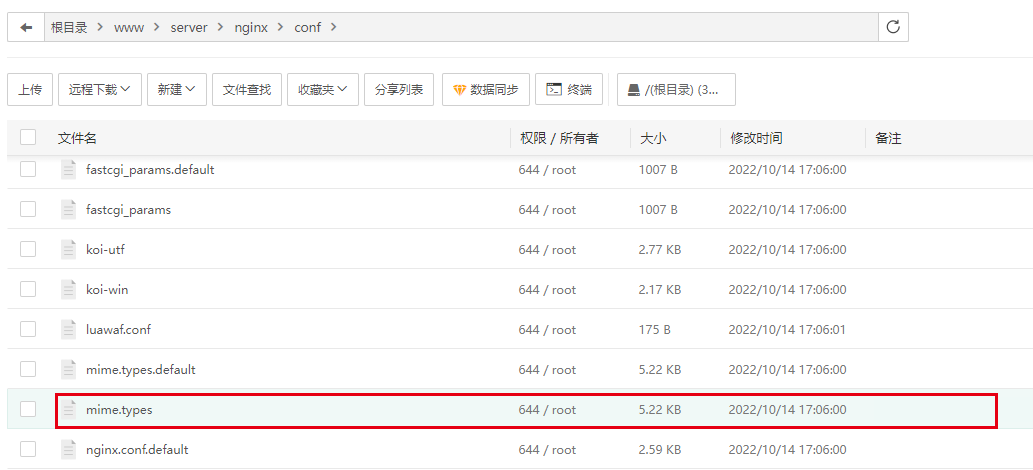This screenshot has width=1033, height=470.
Task: Sort by 文件名 column header
Action: click(x=78, y=138)
